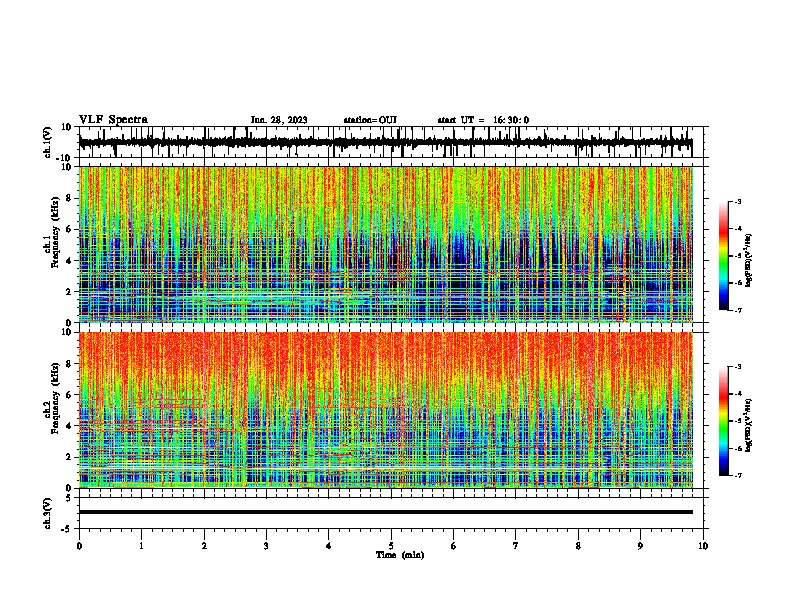Click the "10" tick on the time axis

703,546
